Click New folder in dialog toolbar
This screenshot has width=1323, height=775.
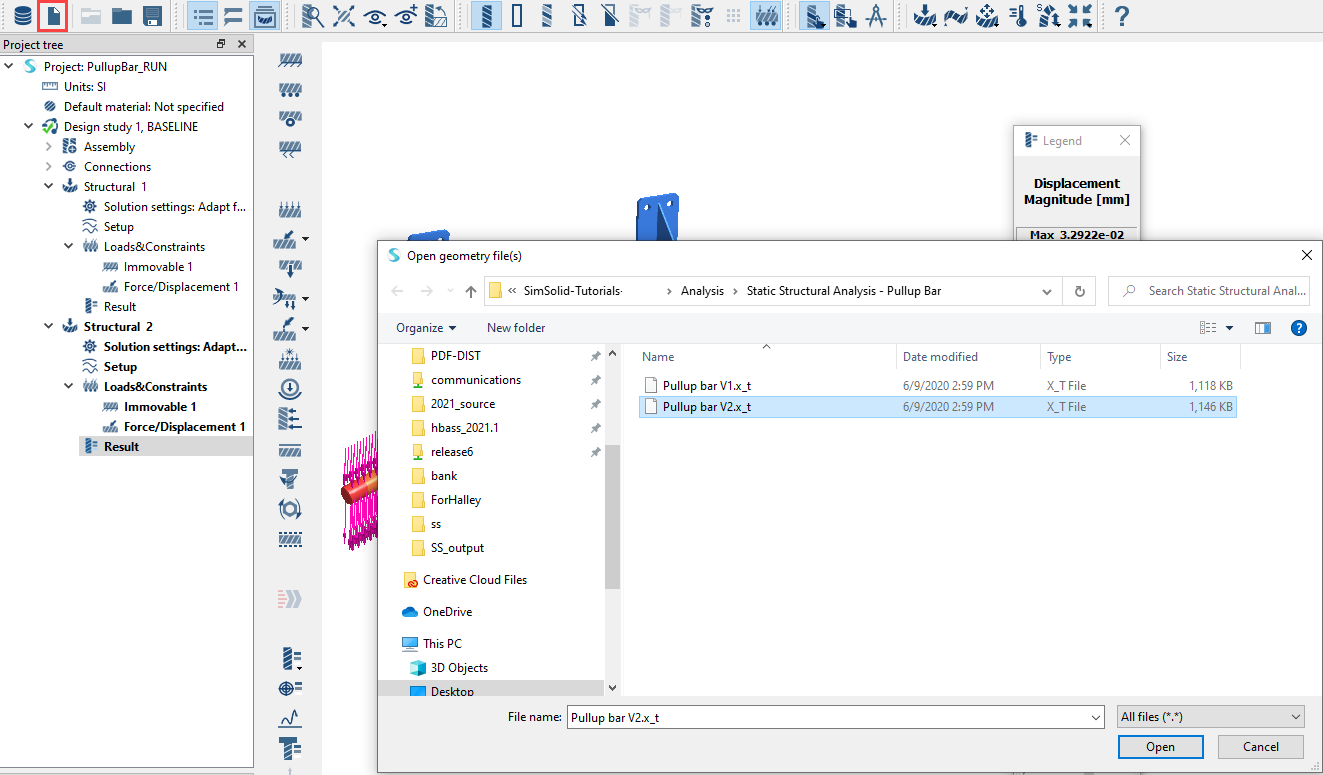pyautogui.click(x=516, y=328)
